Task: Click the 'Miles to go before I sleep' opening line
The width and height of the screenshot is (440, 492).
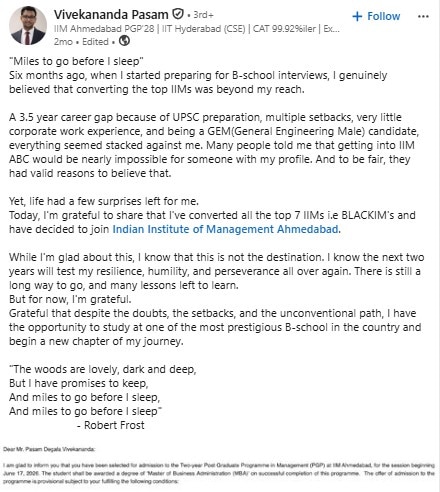Action: tap(76, 61)
